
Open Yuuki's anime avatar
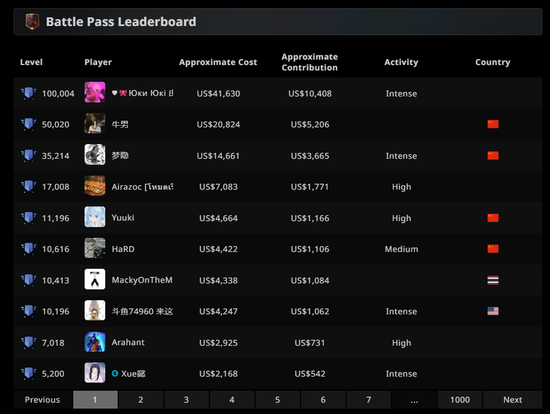[x=95, y=217]
